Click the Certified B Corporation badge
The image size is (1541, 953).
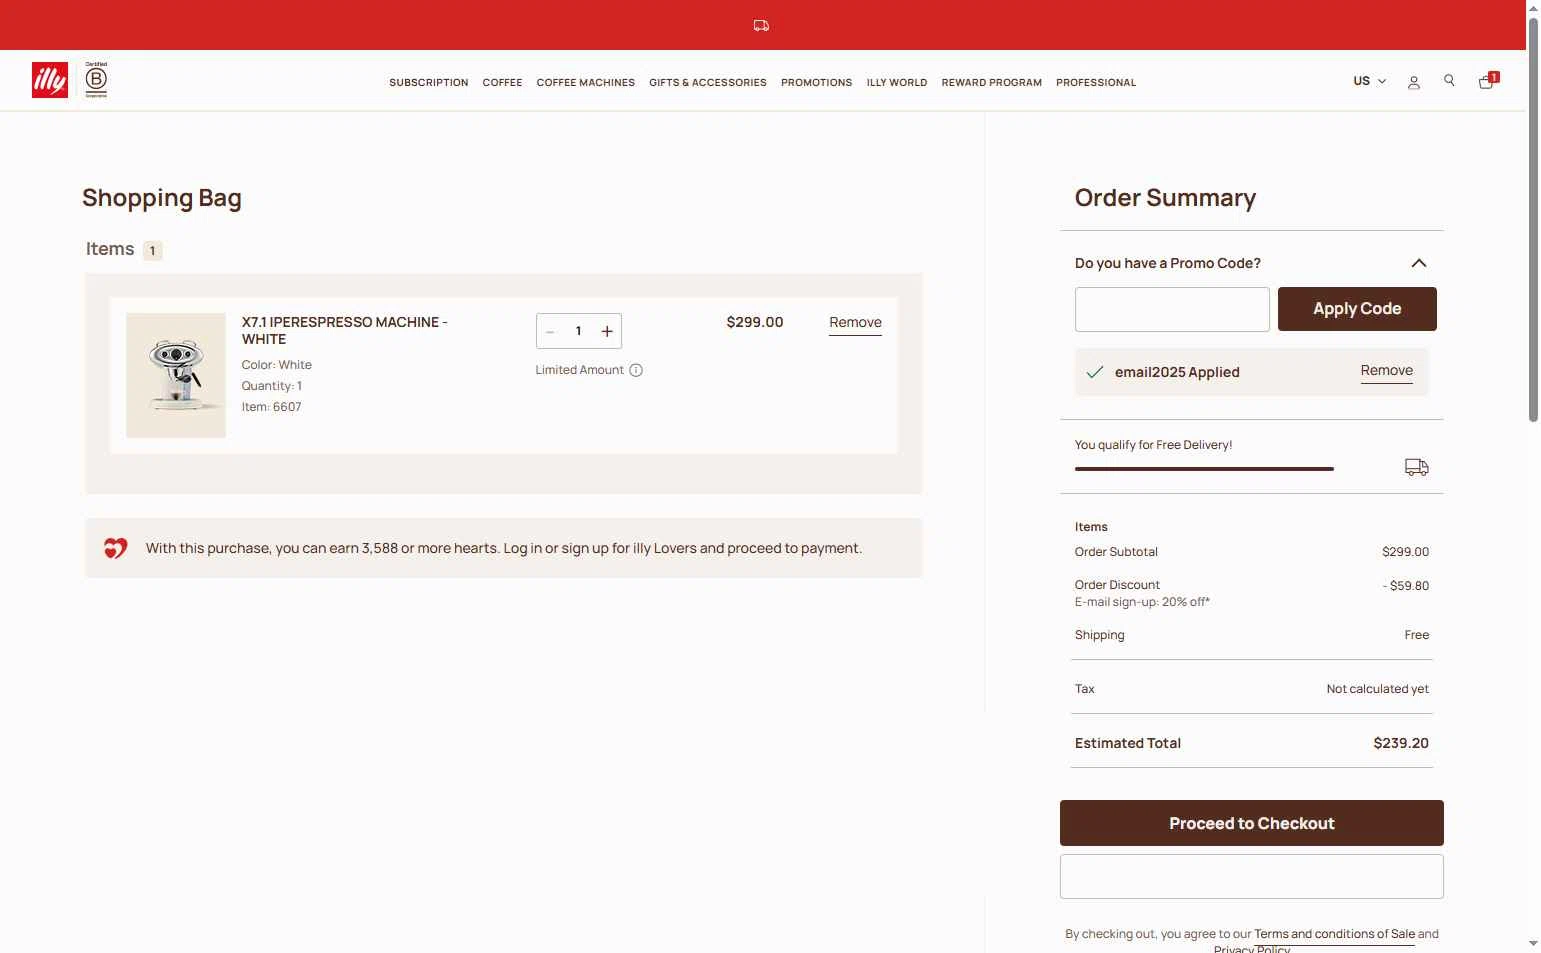pos(96,80)
